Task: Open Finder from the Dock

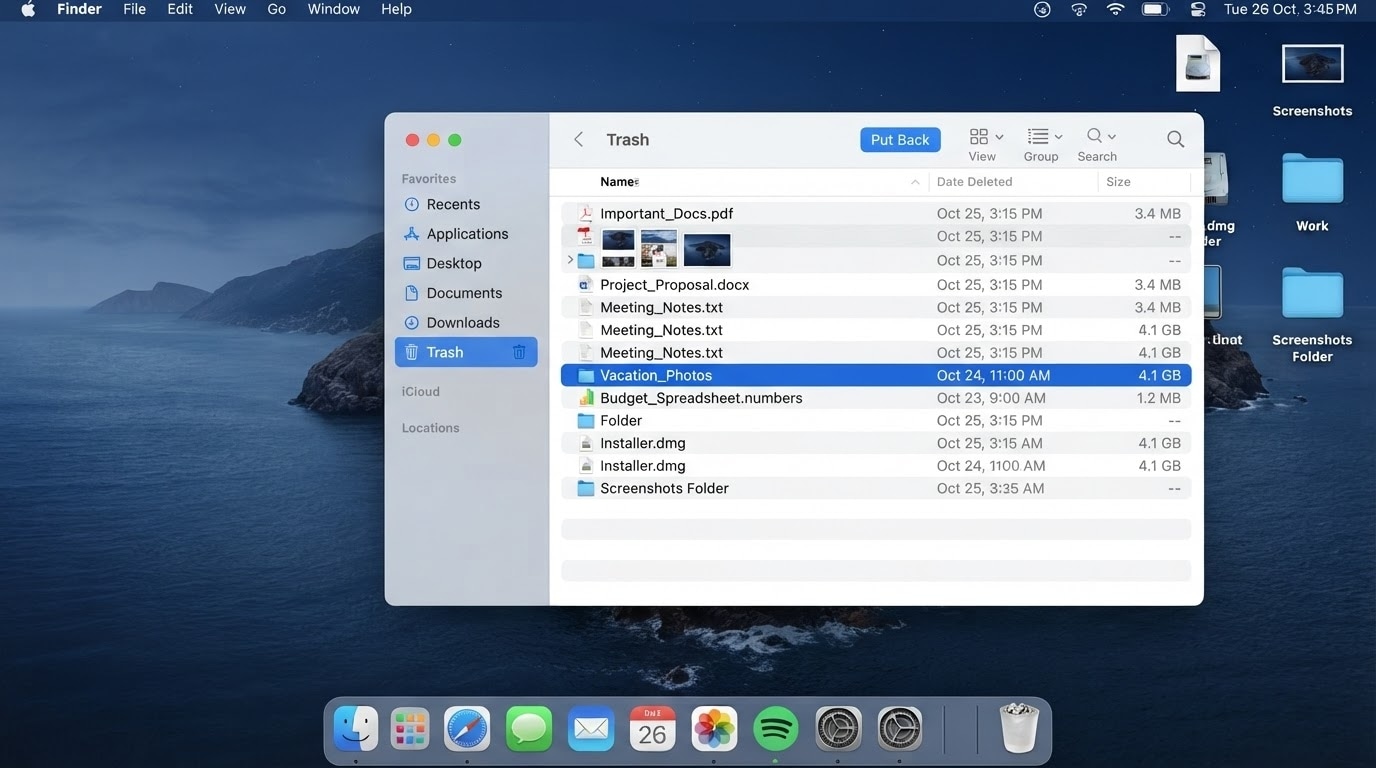Action: click(356, 728)
